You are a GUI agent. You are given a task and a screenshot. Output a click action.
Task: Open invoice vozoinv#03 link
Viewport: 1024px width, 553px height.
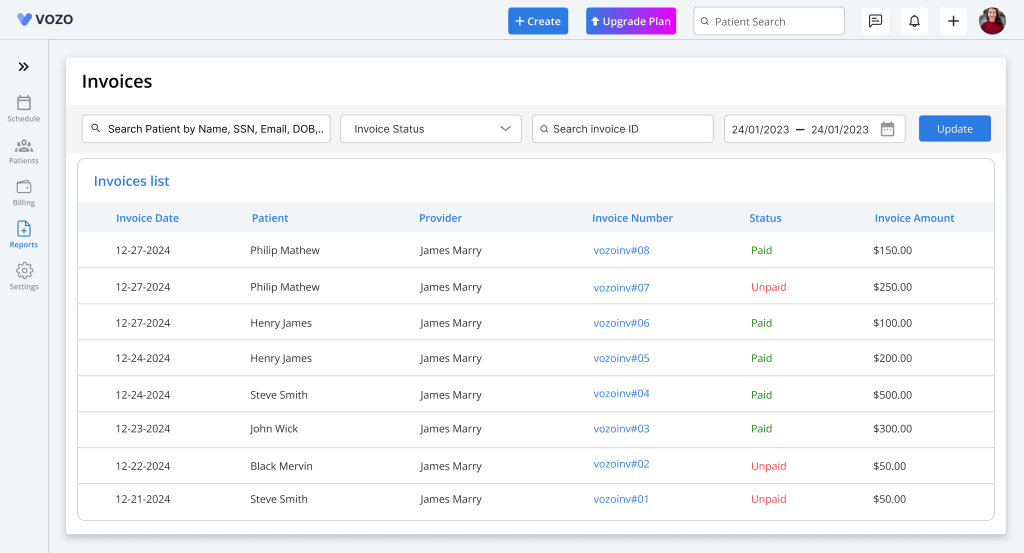click(x=621, y=428)
